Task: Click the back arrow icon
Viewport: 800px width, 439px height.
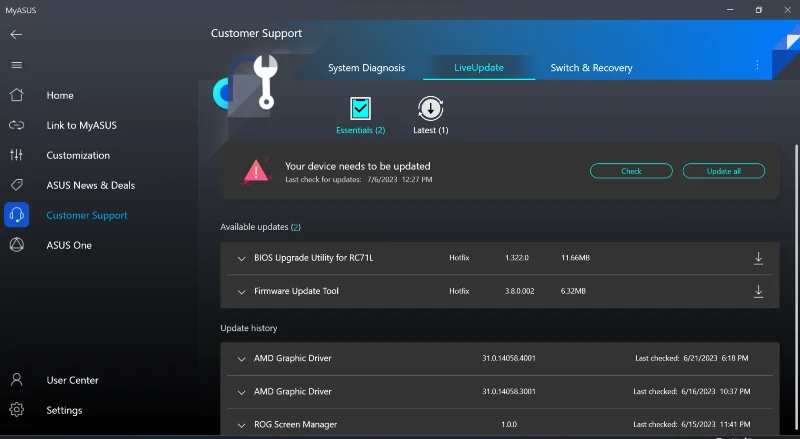Action: click(x=16, y=34)
